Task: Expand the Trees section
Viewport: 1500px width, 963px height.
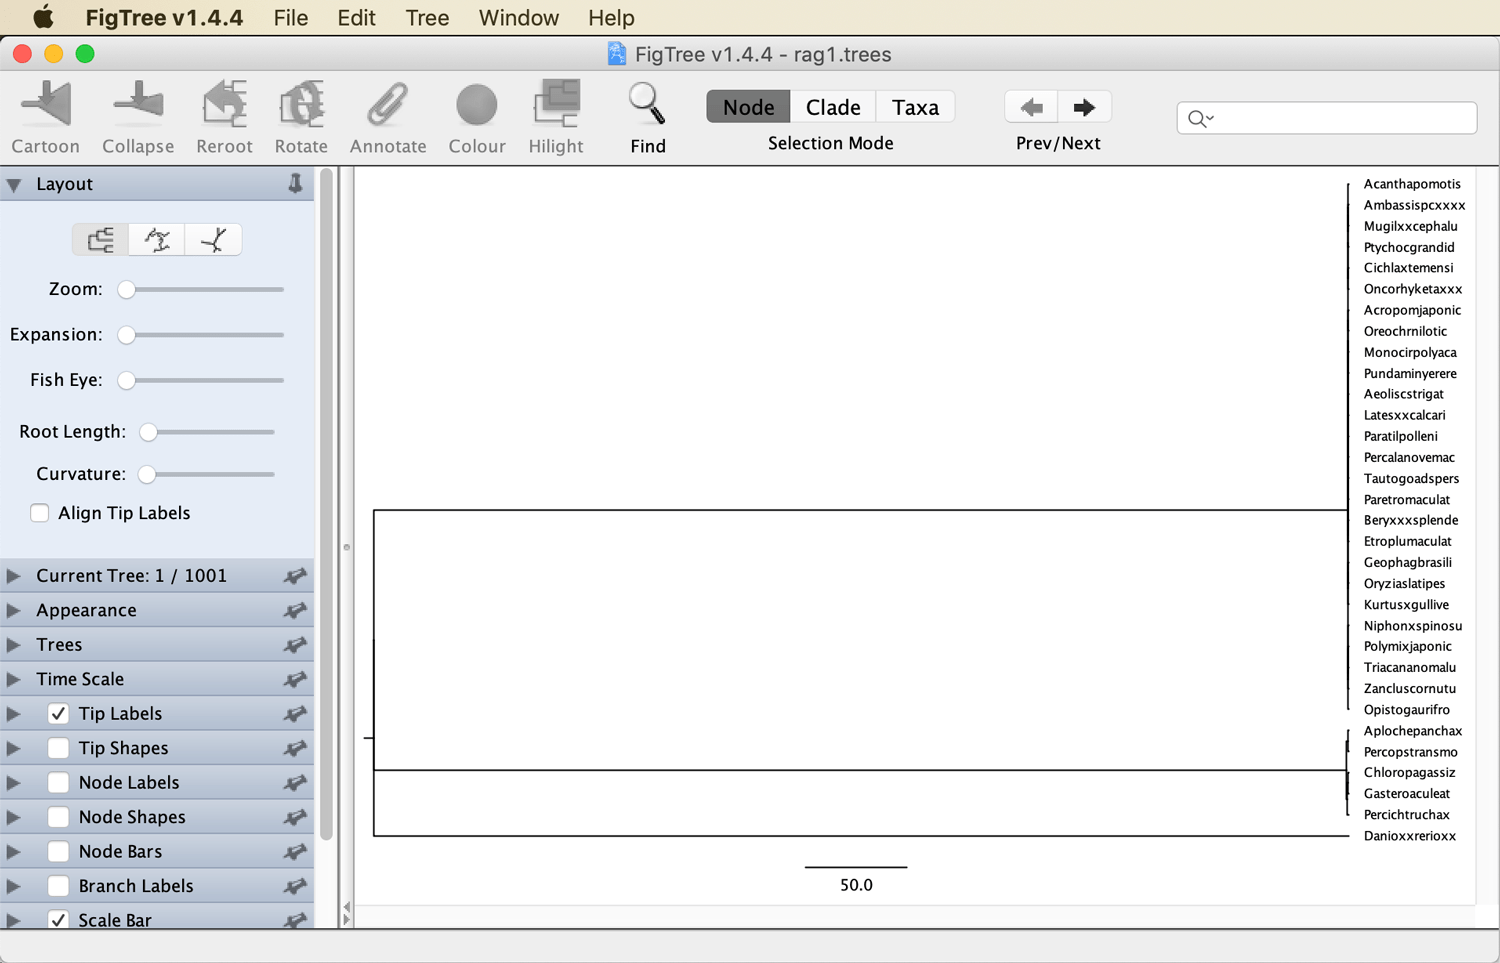Action: [14, 645]
